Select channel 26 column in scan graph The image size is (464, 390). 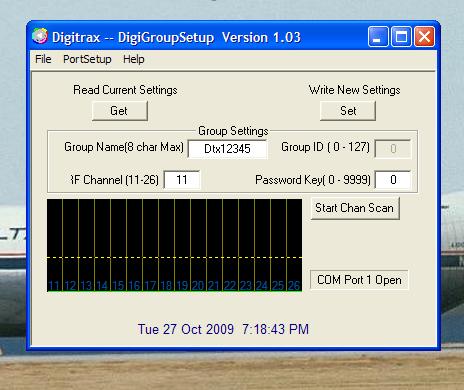coord(294,245)
